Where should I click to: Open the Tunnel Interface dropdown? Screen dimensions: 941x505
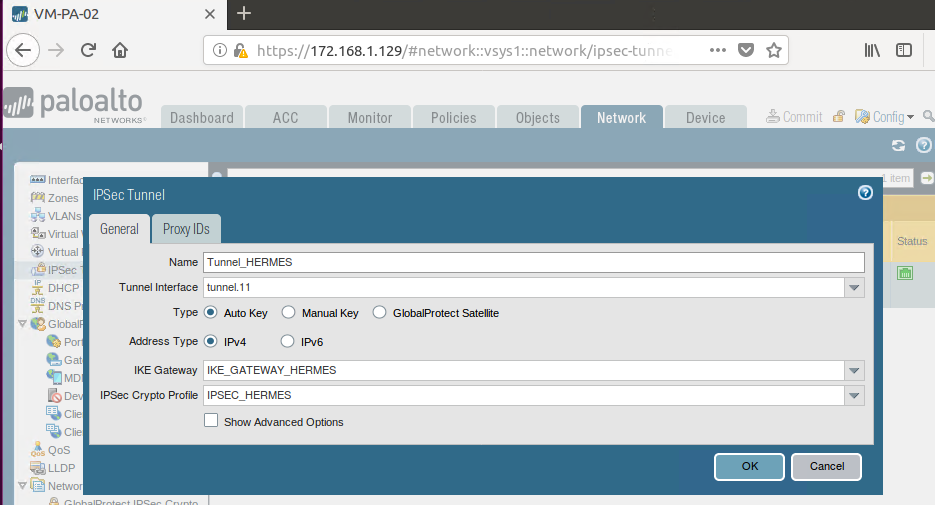(854, 288)
